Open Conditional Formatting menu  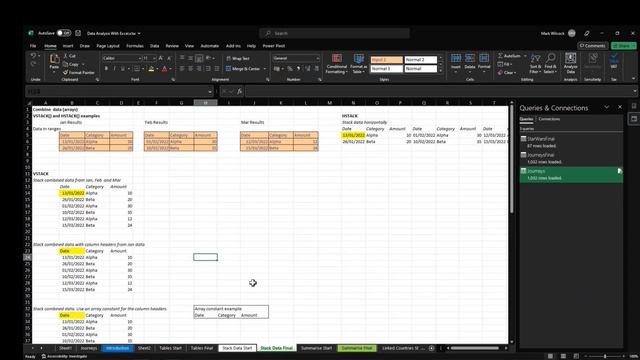tap(337, 64)
